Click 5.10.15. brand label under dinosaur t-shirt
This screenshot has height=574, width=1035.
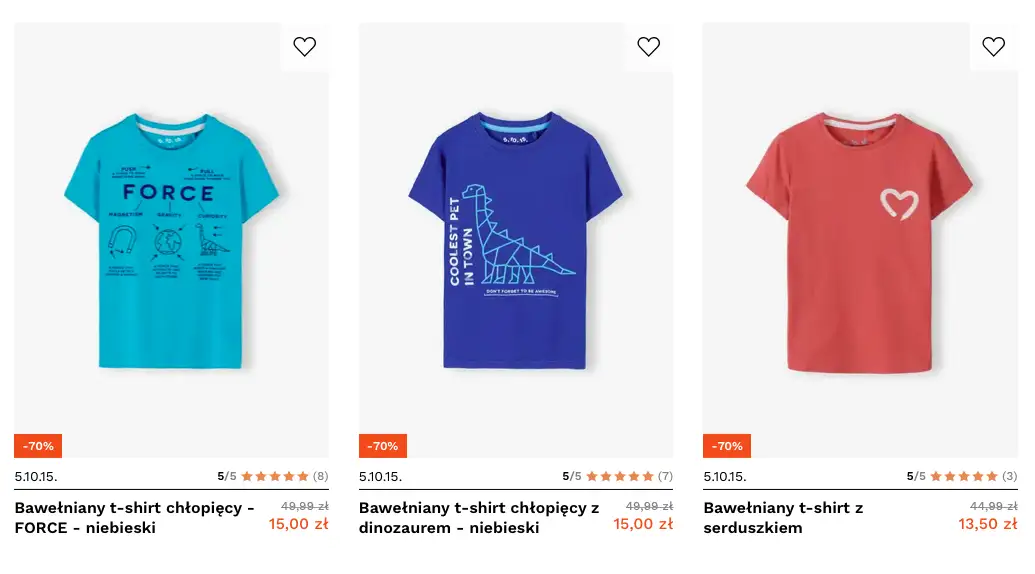click(380, 476)
